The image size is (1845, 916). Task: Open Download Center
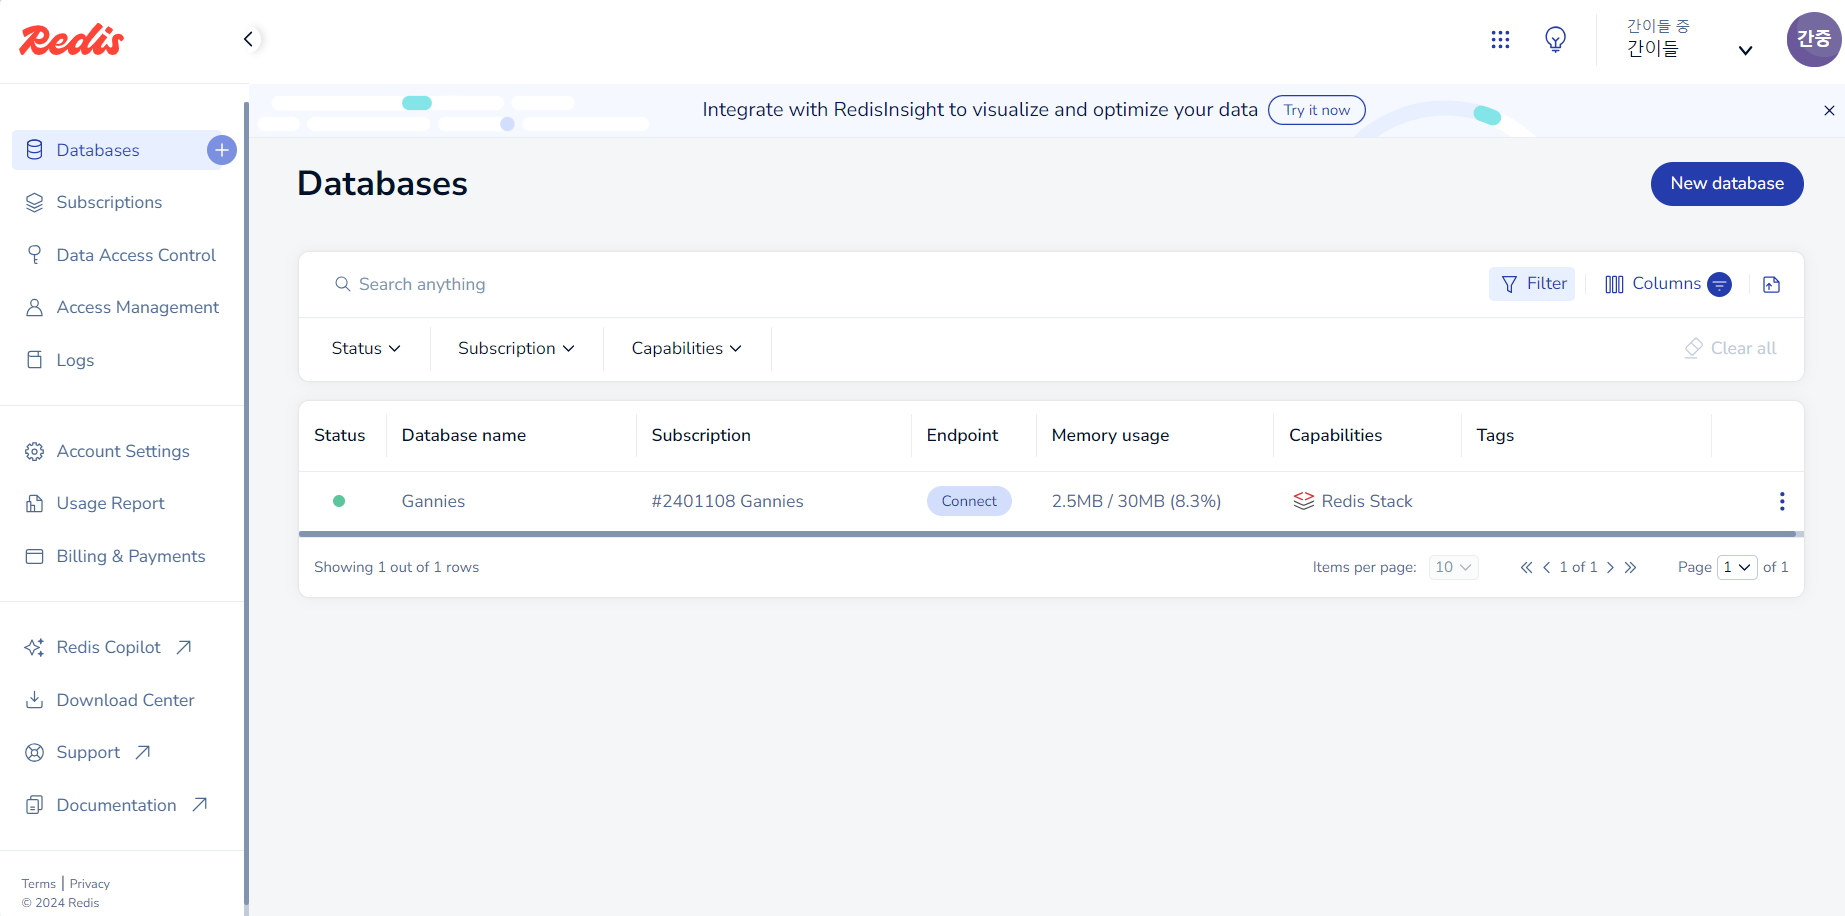125,700
